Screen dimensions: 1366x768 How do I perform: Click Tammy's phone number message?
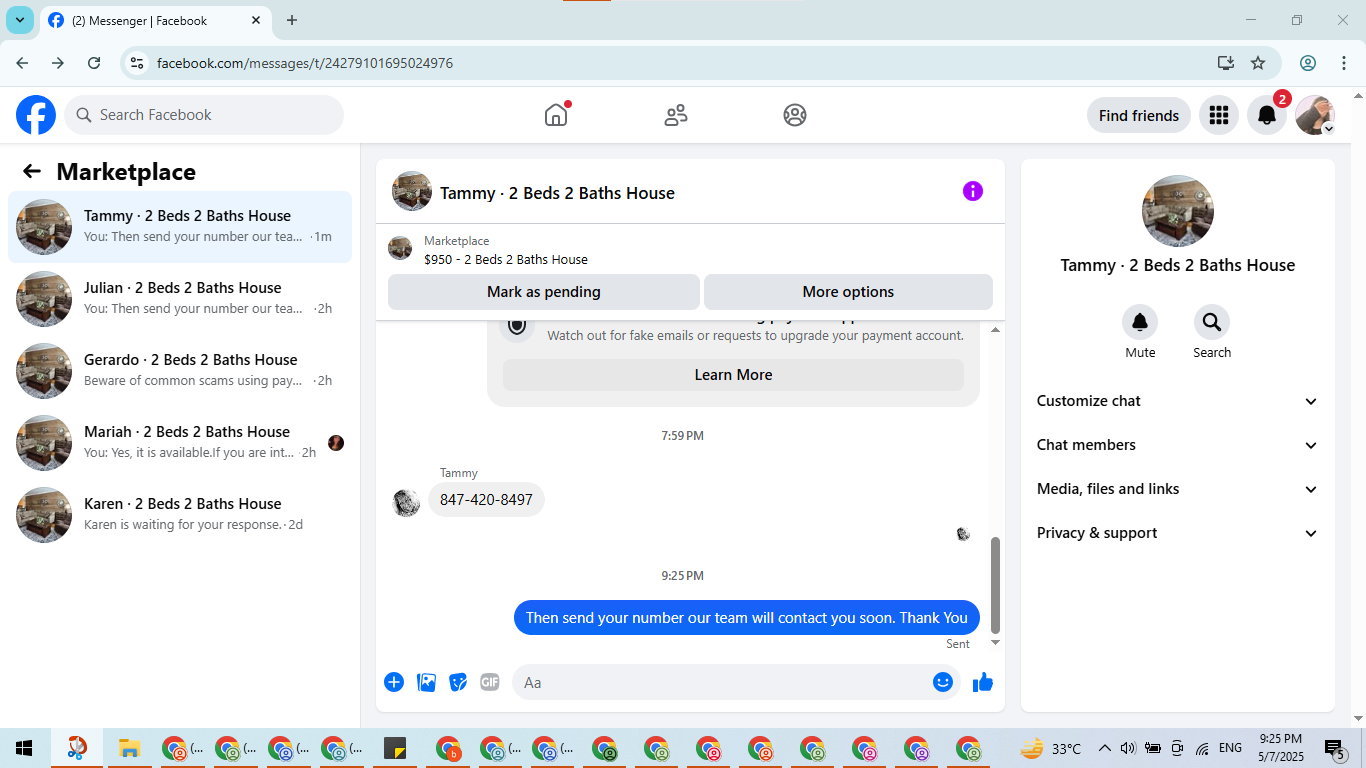pyautogui.click(x=486, y=499)
